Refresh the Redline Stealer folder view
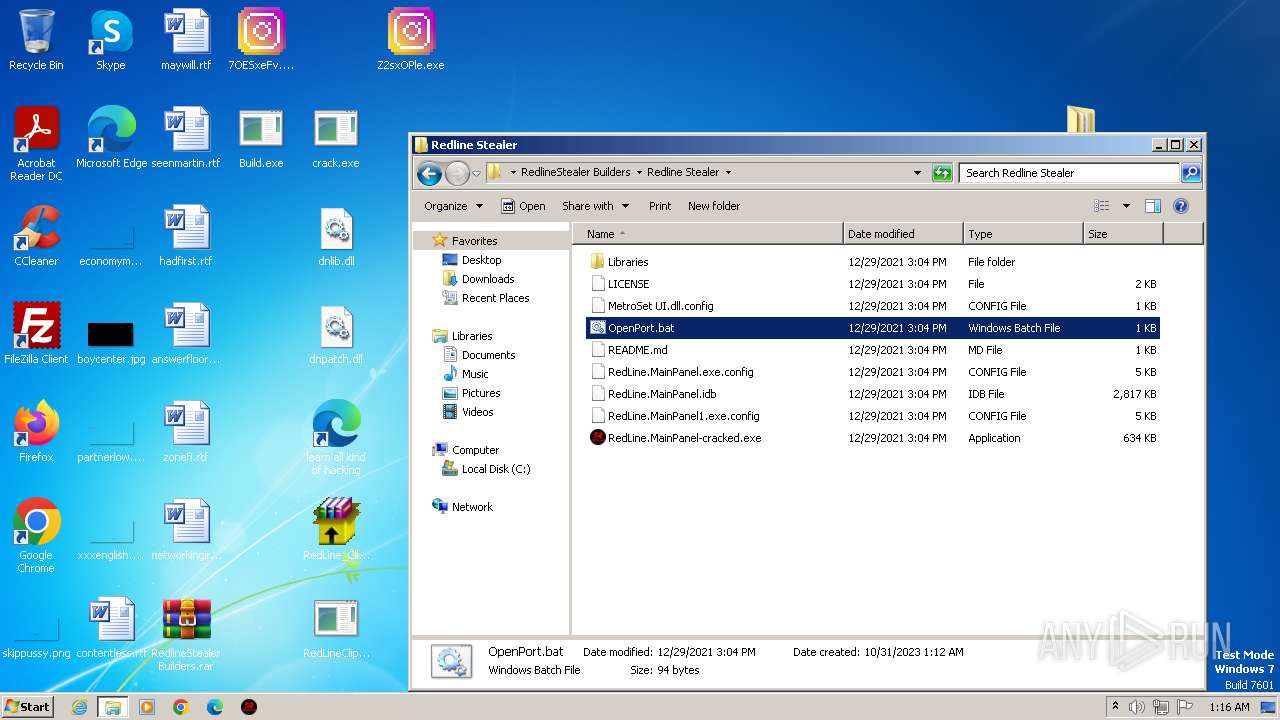1280x720 pixels. pos(942,173)
